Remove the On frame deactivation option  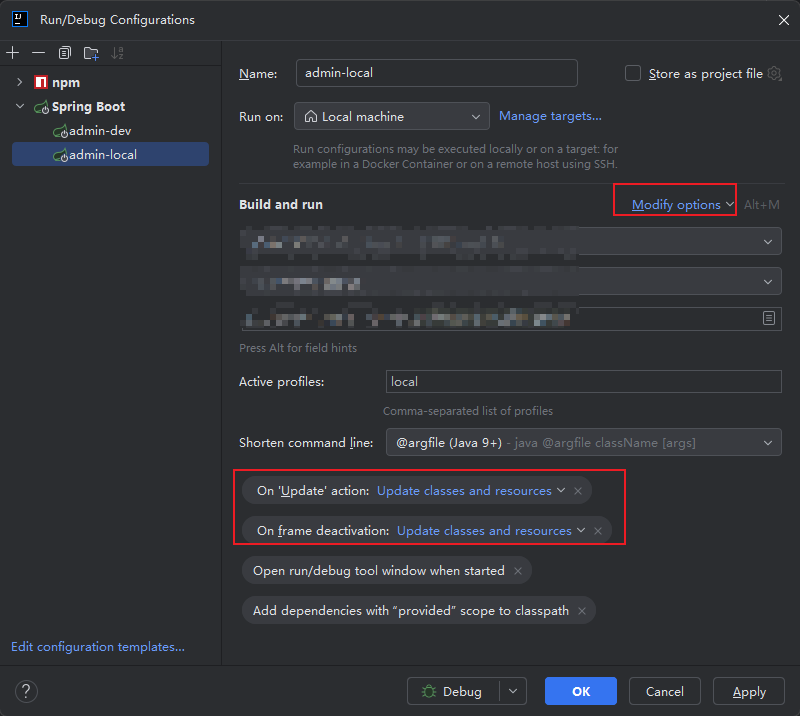coord(597,531)
